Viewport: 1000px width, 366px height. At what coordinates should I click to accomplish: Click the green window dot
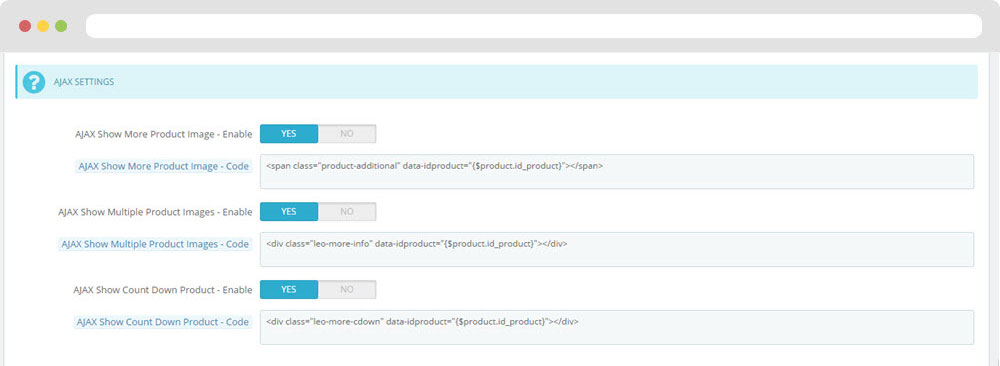(x=61, y=26)
